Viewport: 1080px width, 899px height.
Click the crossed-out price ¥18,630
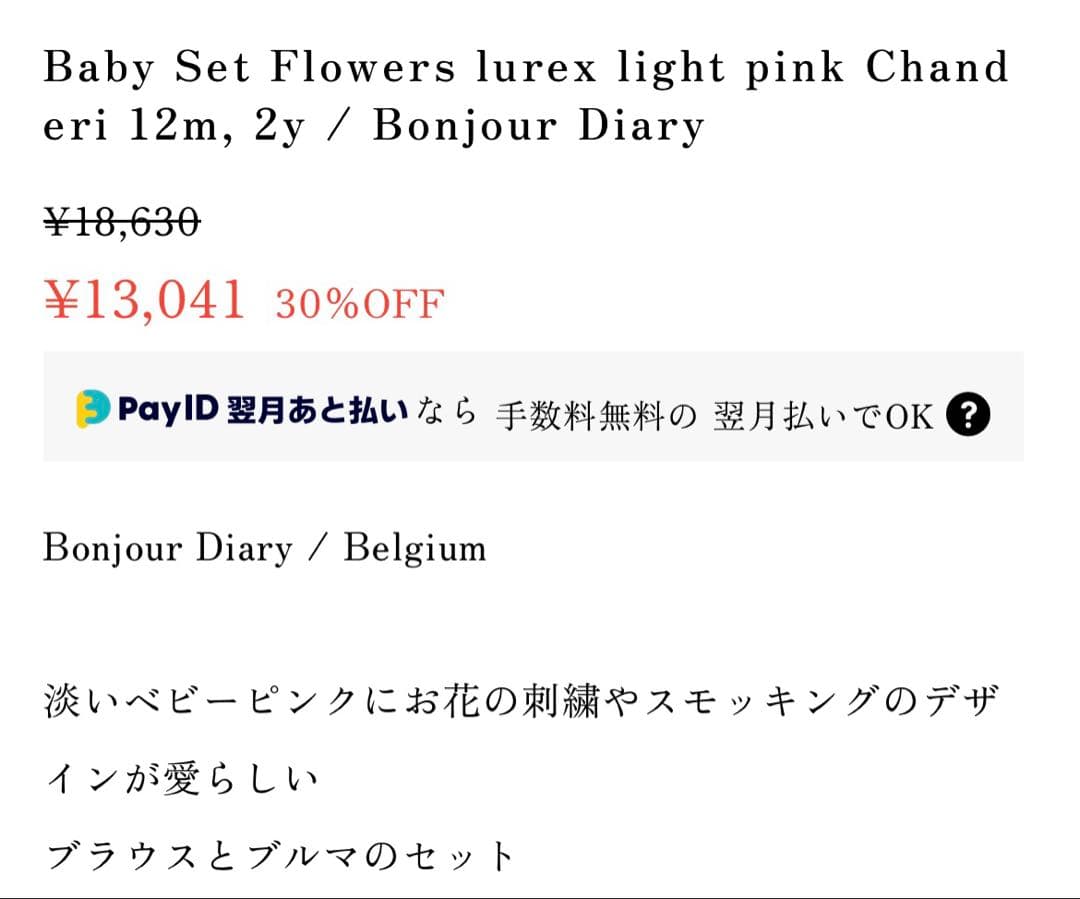(122, 221)
